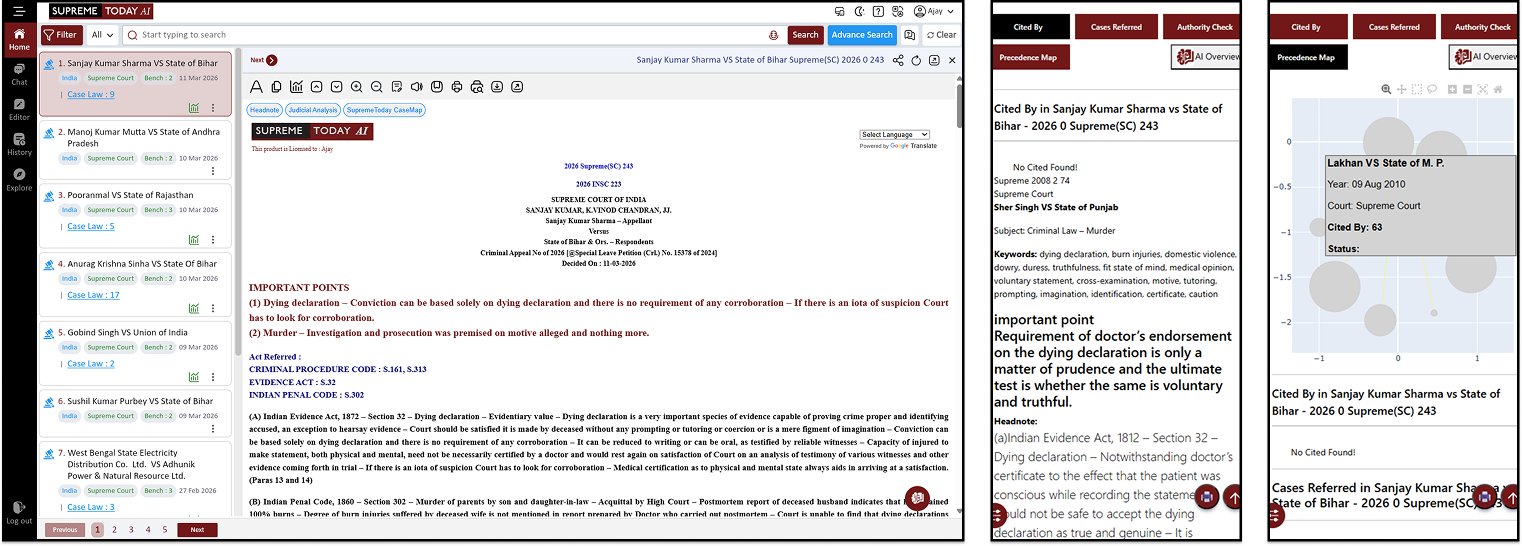Click the maroon Search button
The height and width of the screenshot is (546, 1522).
[x=805, y=35]
